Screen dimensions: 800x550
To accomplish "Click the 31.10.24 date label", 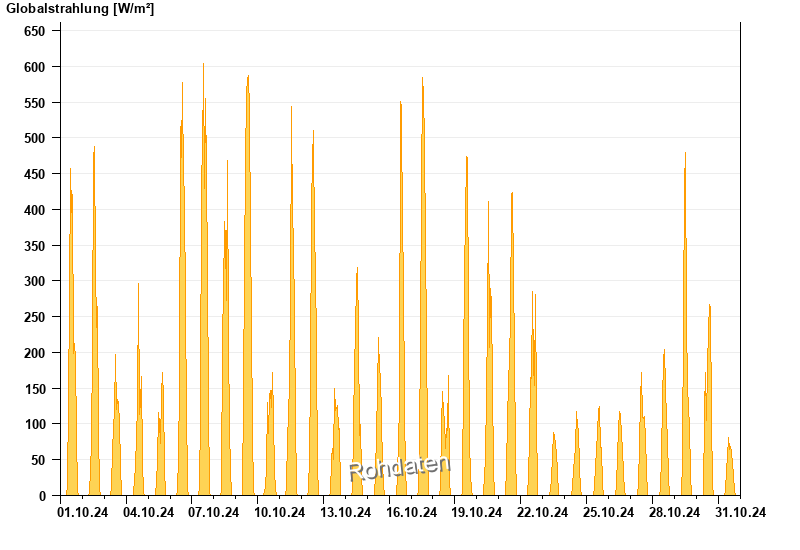I will pyautogui.click(x=740, y=512).
